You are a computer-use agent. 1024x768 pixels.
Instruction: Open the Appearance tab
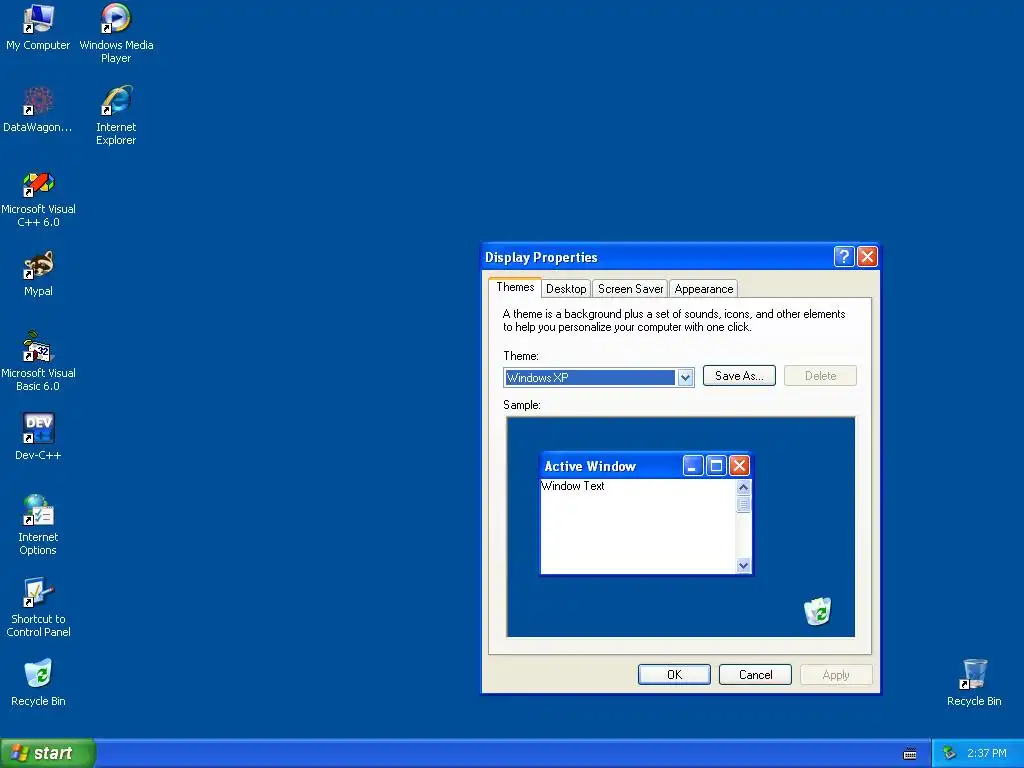tap(703, 289)
